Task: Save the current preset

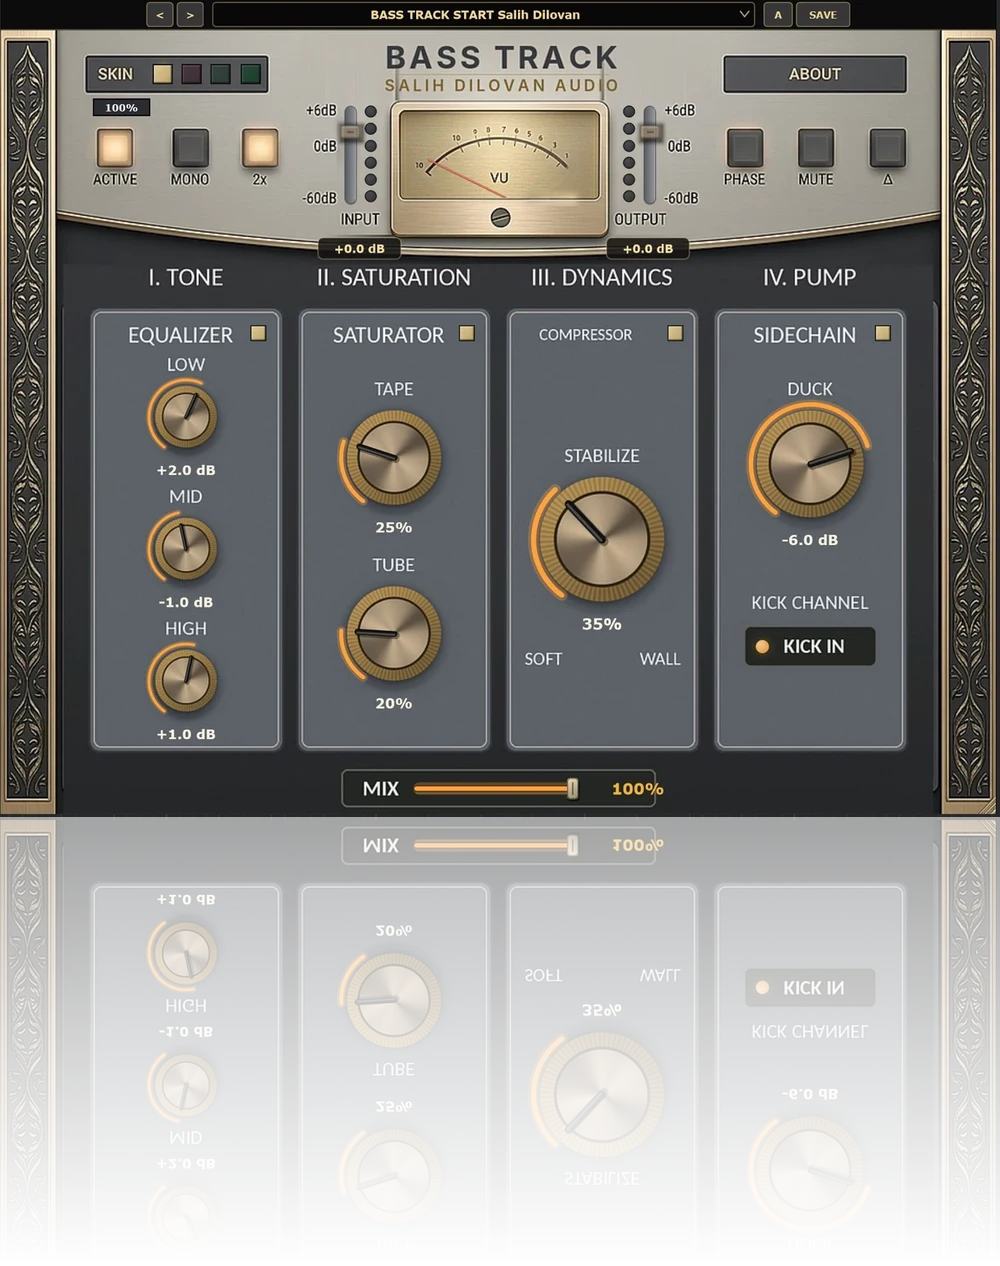Action: [823, 15]
